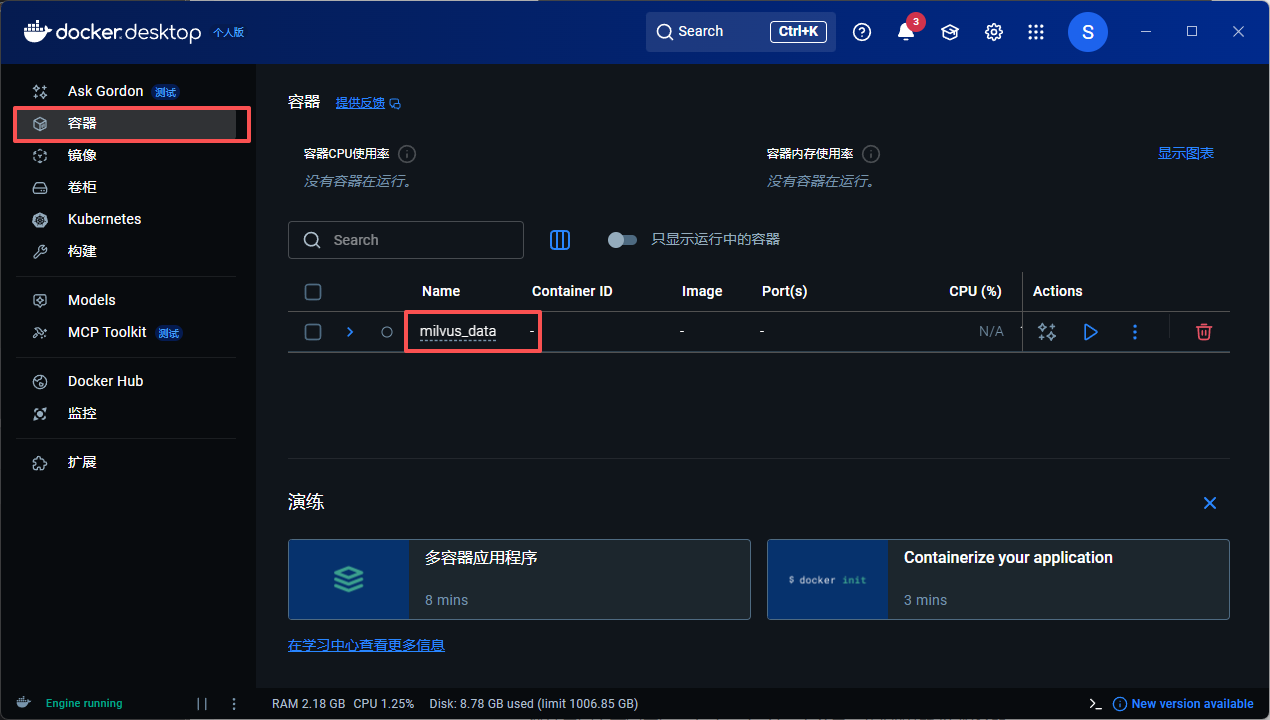Click New version available notice
This screenshot has height=720, width=1270.
coord(1184,704)
